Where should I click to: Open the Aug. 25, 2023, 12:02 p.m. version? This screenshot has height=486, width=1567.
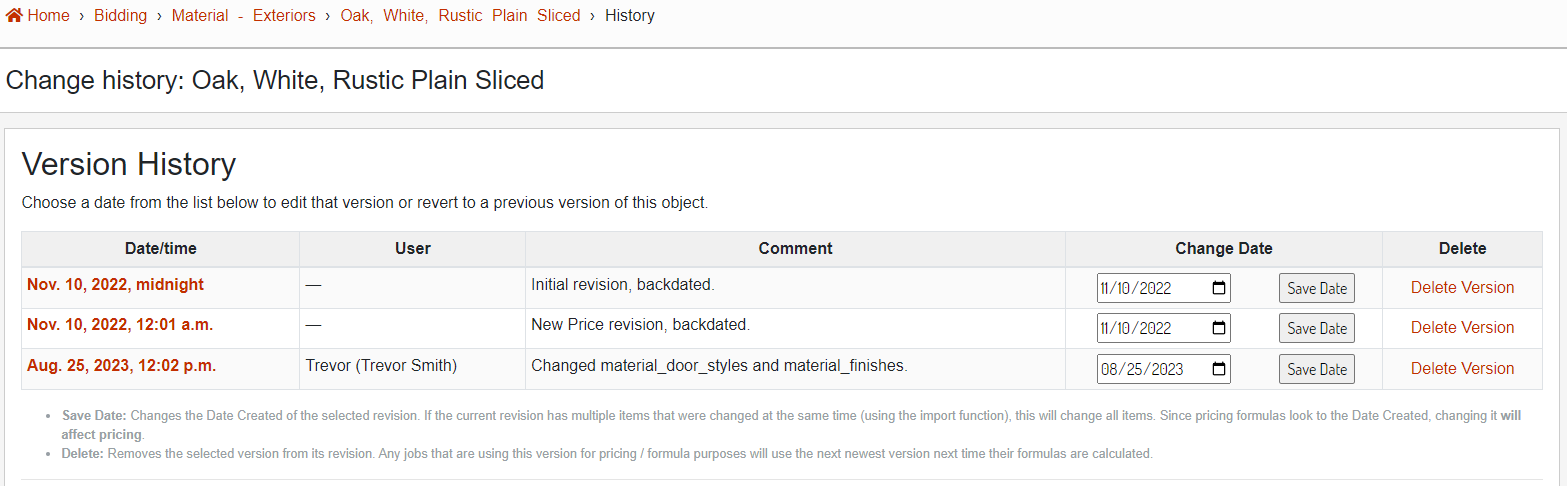click(121, 366)
